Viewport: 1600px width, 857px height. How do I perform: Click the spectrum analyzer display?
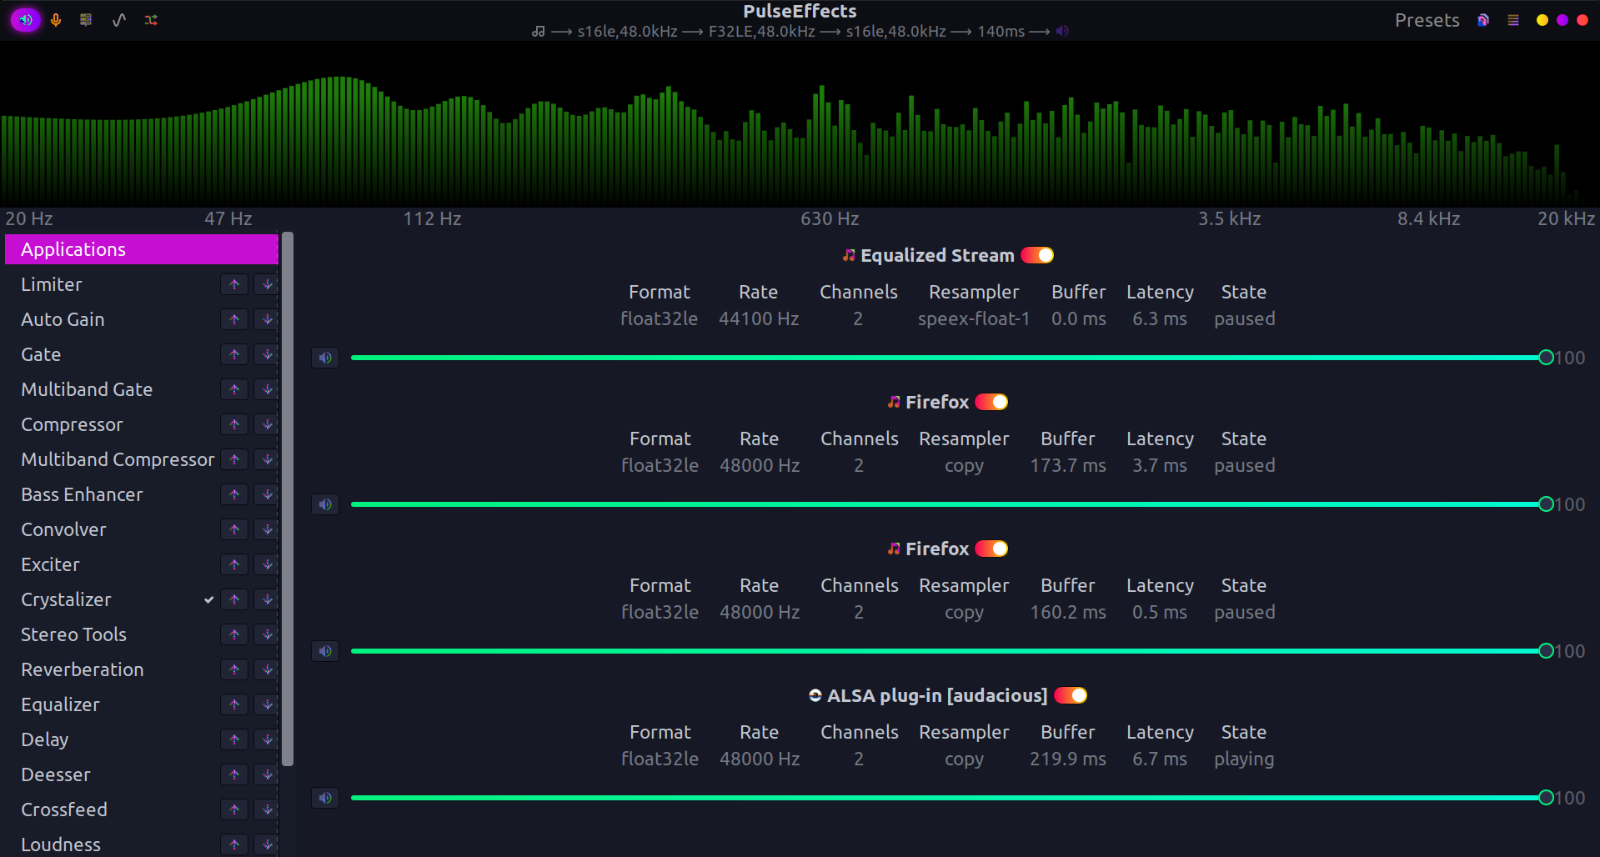click(800, 125)
